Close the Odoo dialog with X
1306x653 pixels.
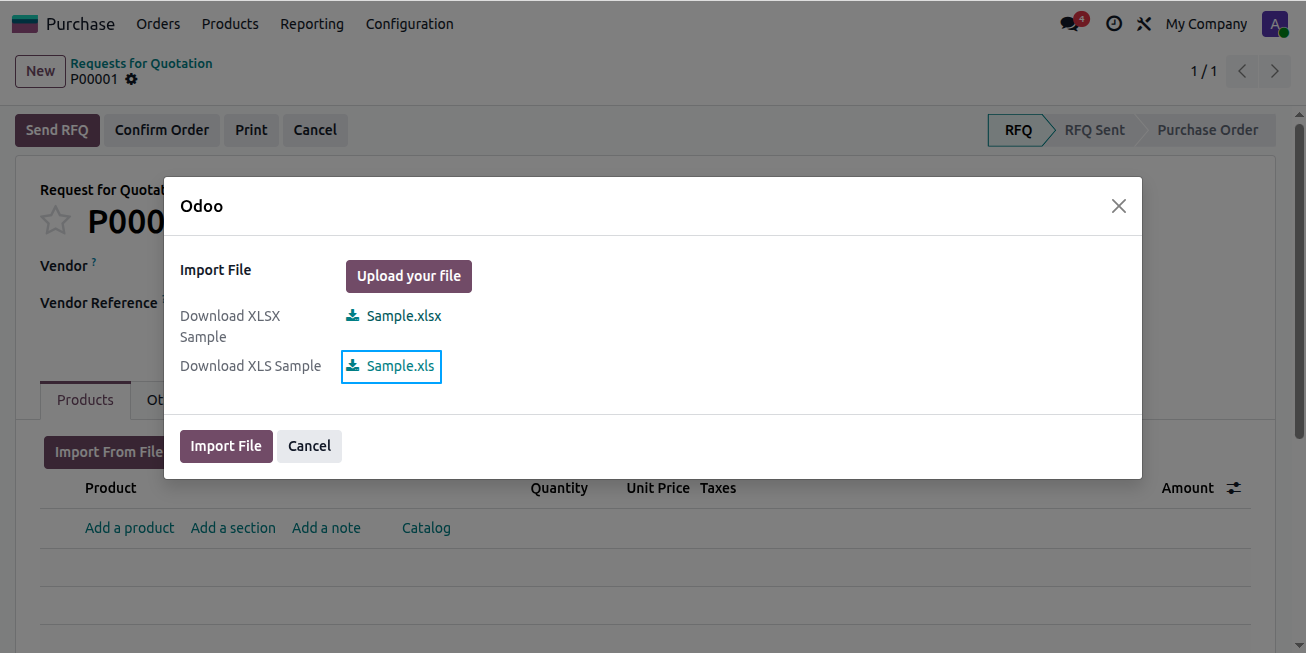click(1118, 206)
